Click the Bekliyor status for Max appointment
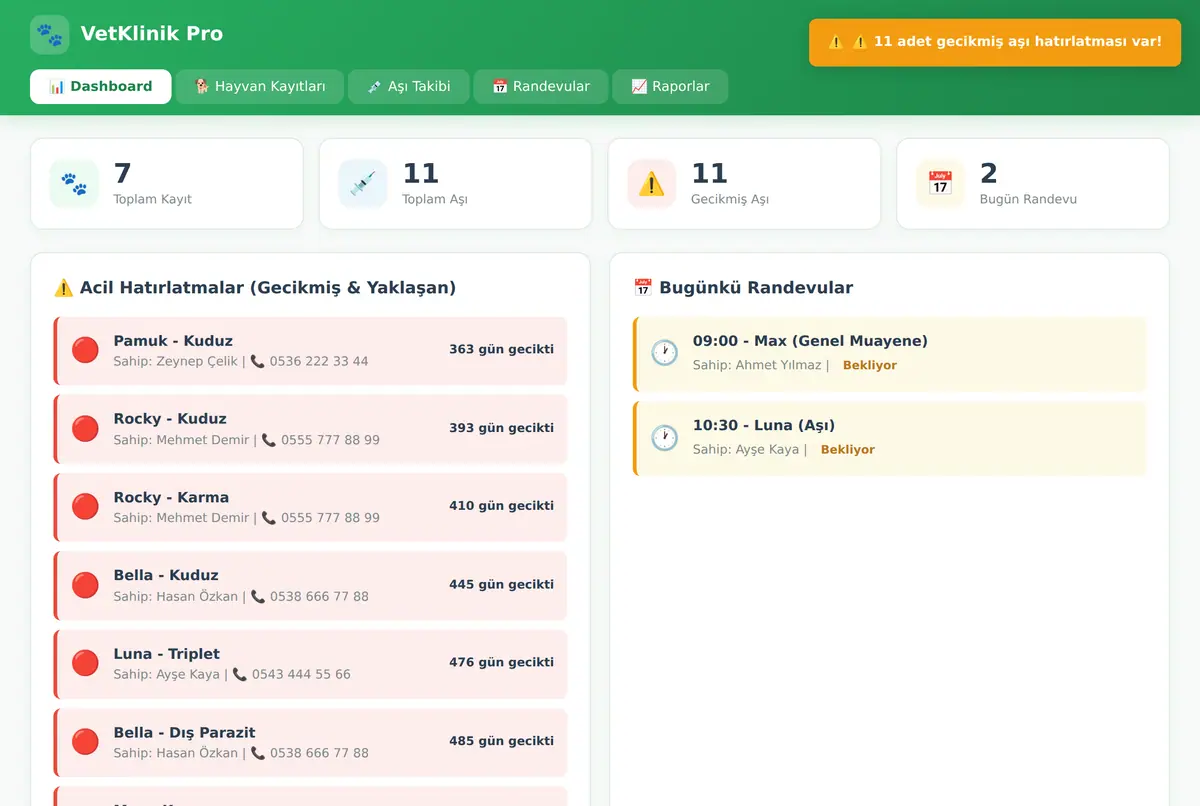This screenshot has height=806, width=1200. 870,366
